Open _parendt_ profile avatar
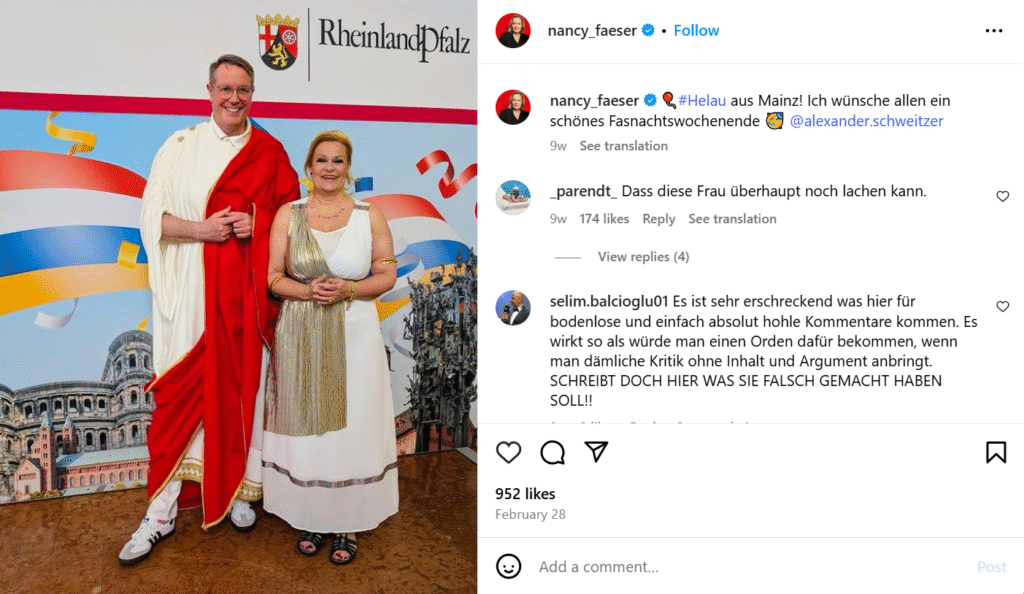The image size is (1024, 594). 513,197
